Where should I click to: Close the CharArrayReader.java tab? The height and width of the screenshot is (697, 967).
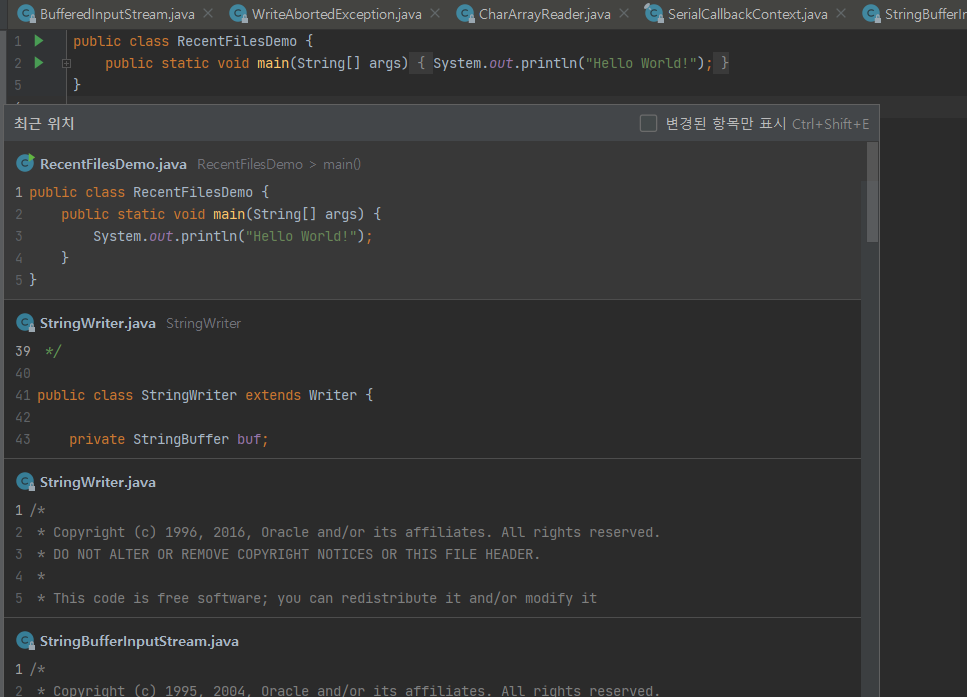[624, 13]
